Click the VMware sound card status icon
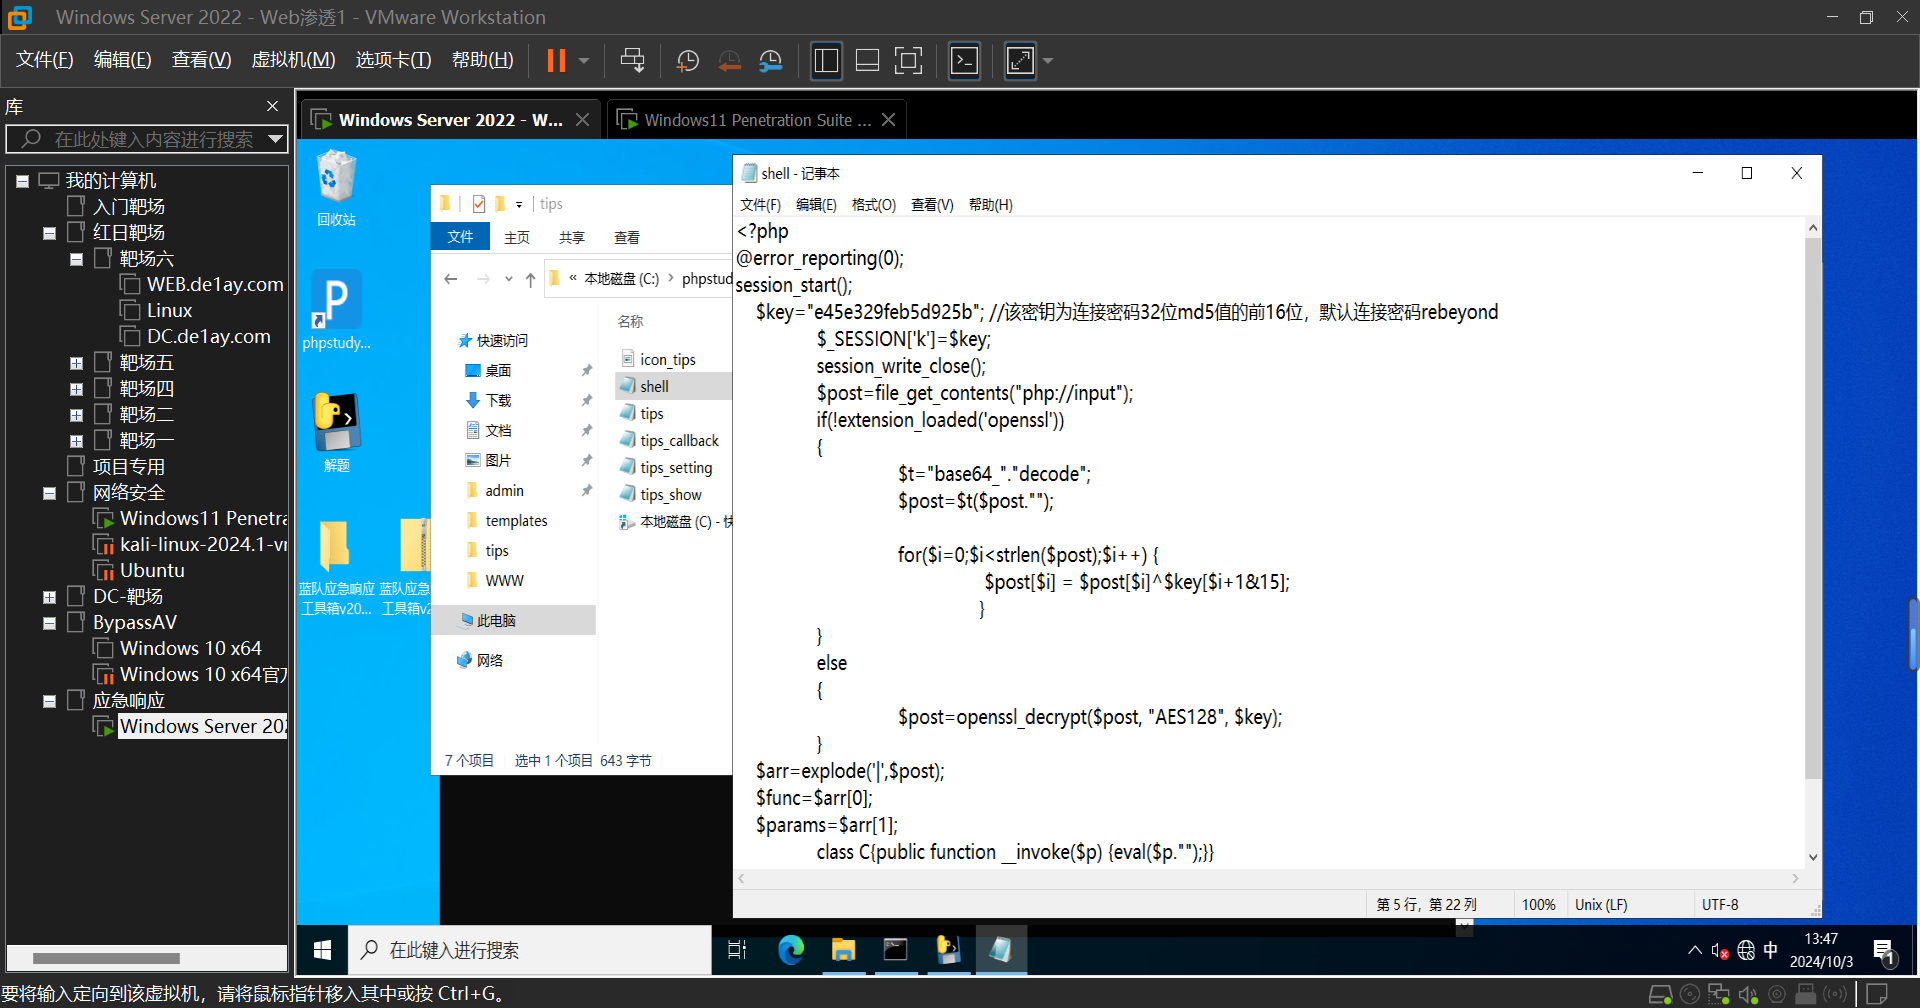This screenshot has width=1920, height=1008. click(1748, 995)
